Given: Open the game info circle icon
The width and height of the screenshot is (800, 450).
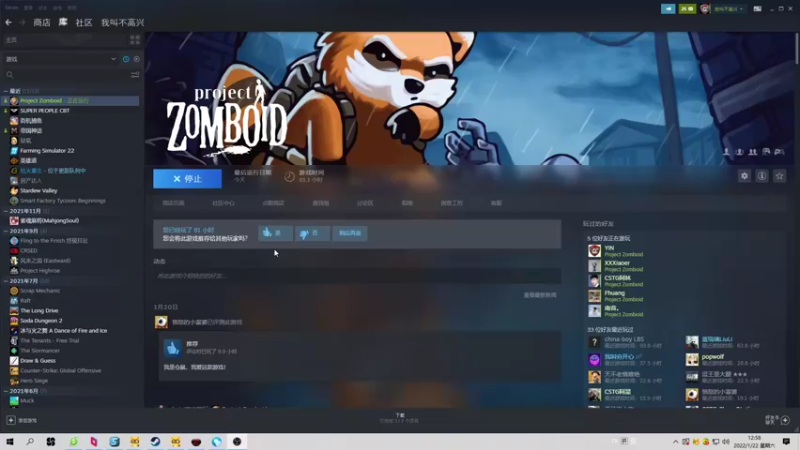Looking at the screenshot, I should pyautogui.click(x=762, y=176).
